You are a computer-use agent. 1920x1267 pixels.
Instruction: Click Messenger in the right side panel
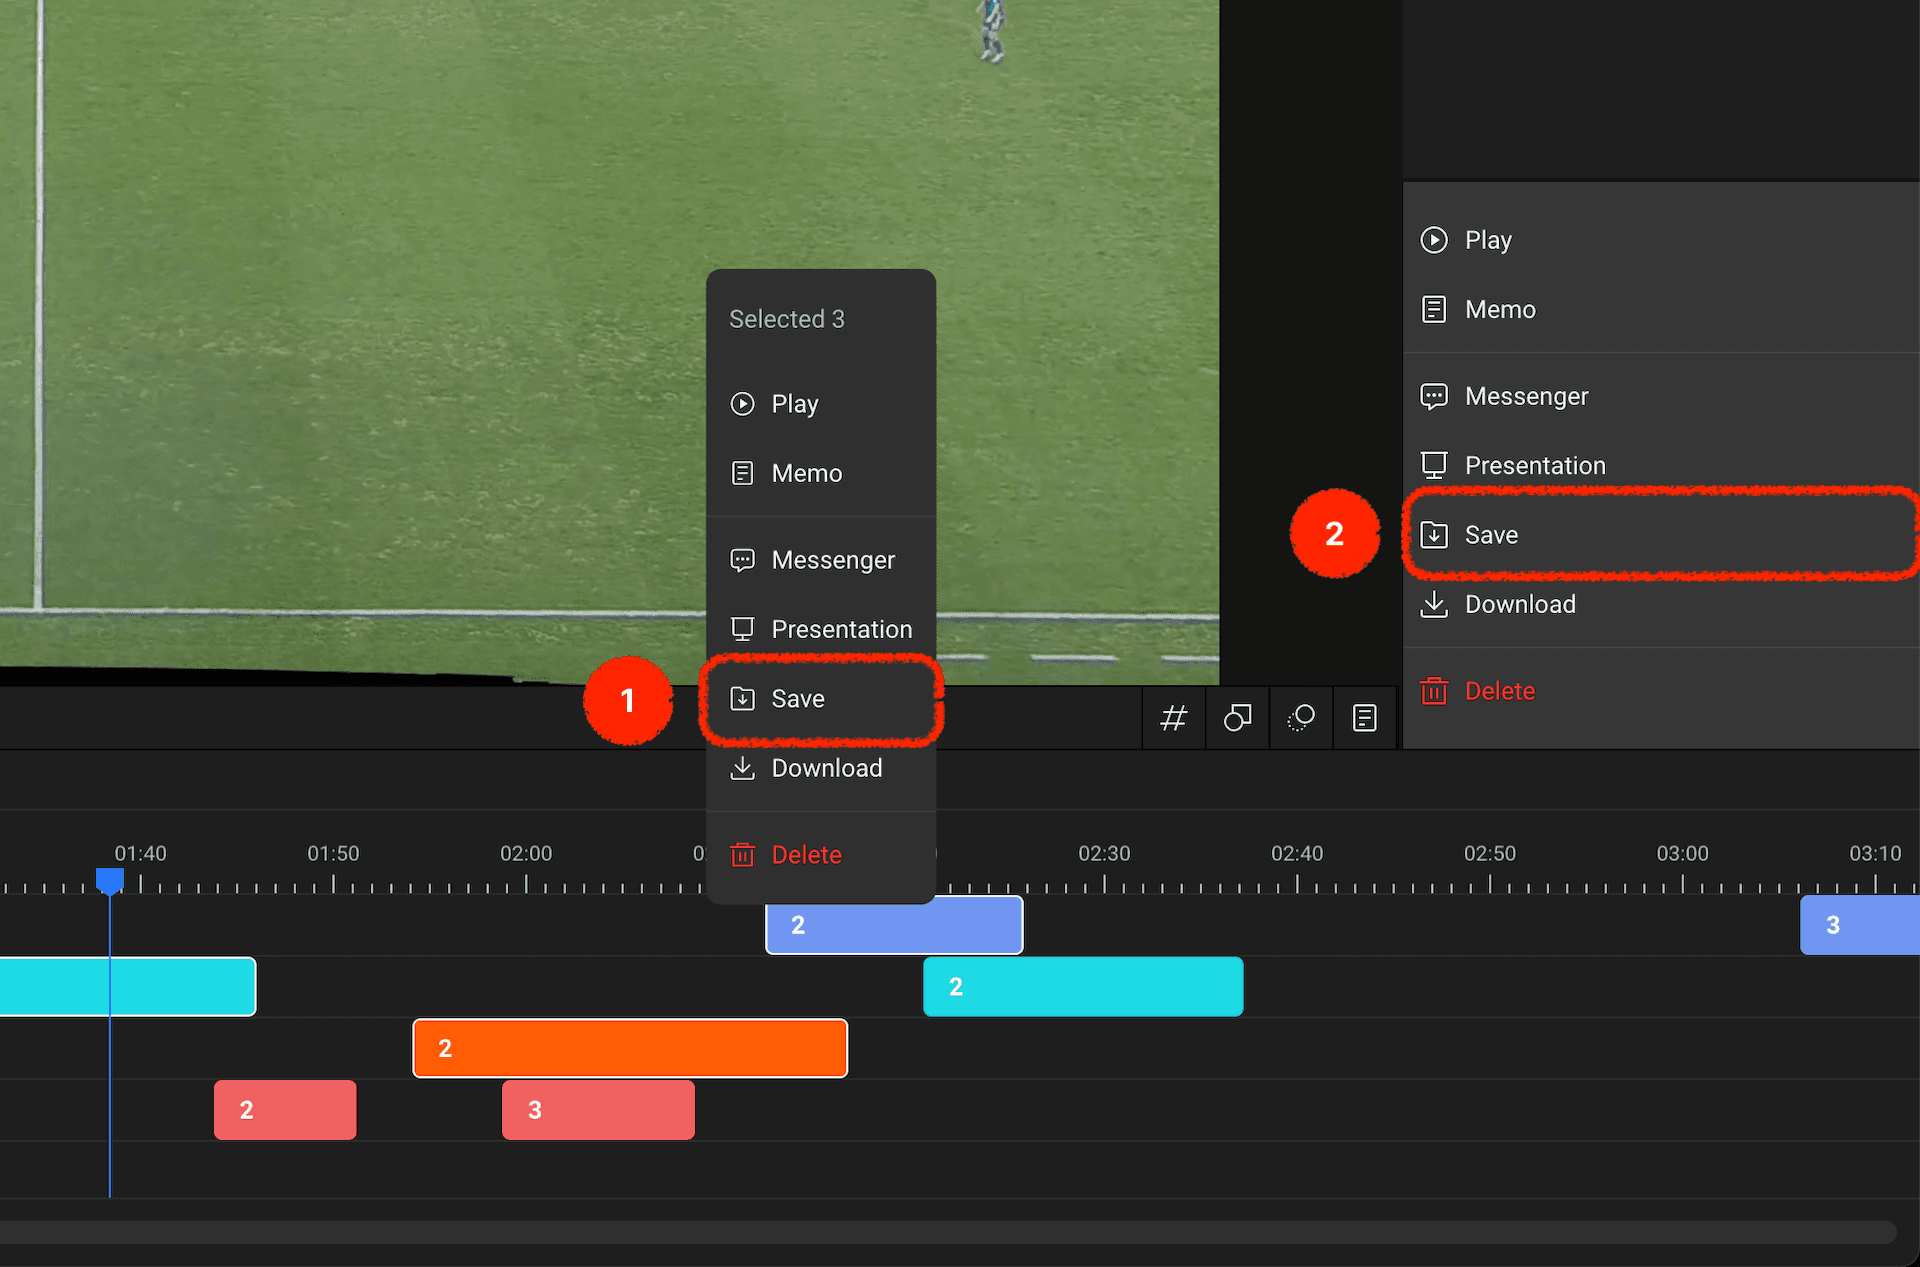[1525, 397]
